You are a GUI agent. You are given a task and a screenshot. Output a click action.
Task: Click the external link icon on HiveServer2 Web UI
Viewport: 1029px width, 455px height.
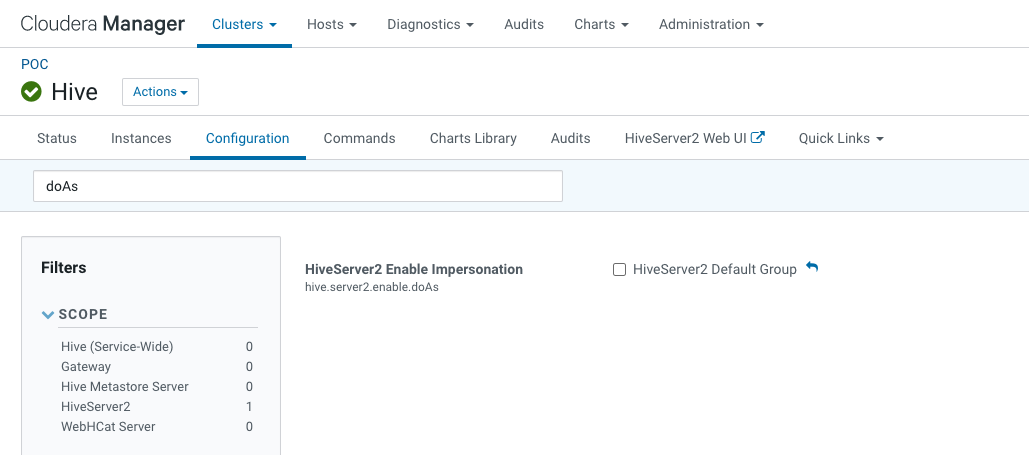758,138
